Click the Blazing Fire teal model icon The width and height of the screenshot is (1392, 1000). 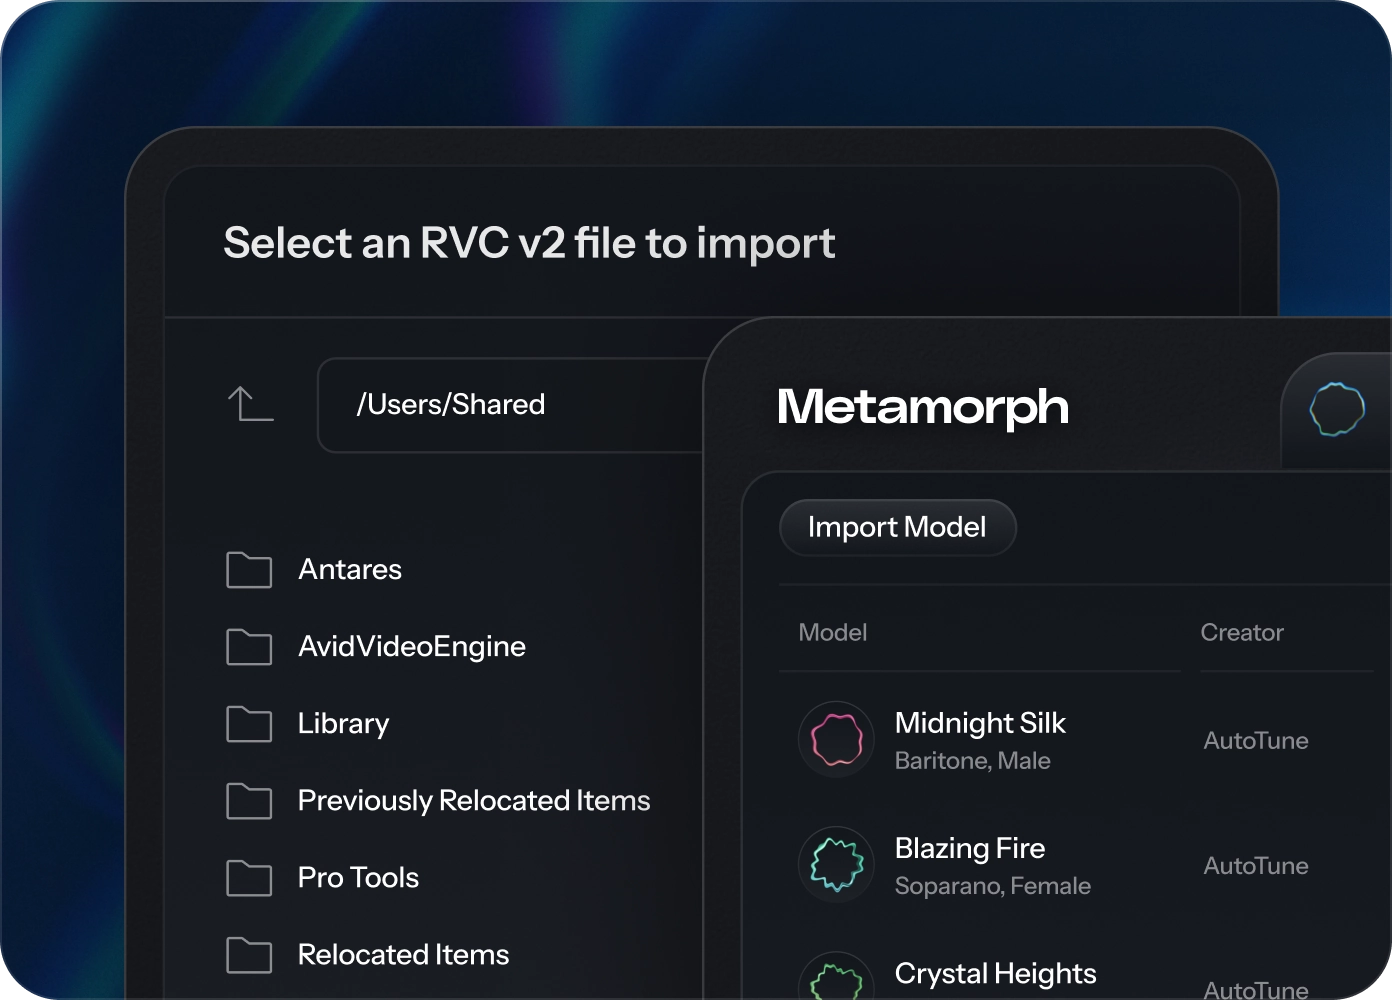(x=836, y=865)
